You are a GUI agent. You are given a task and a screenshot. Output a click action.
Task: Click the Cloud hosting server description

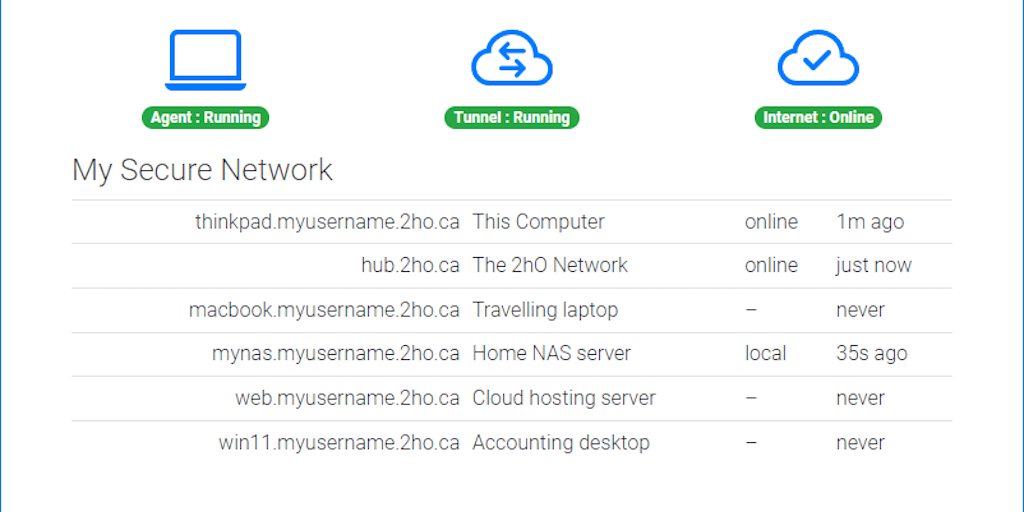tap(564, 398)
